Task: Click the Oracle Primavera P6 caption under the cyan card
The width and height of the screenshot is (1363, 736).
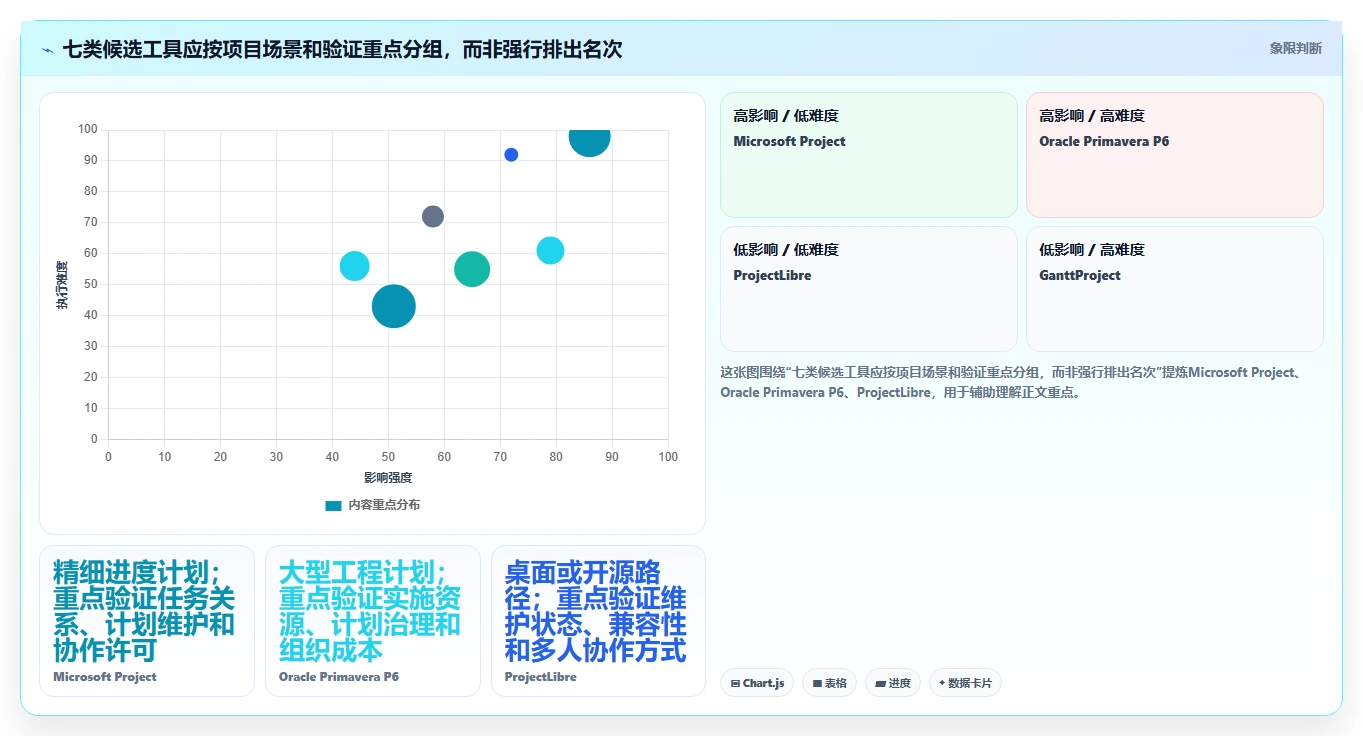Action: click(x=339, y=677)
